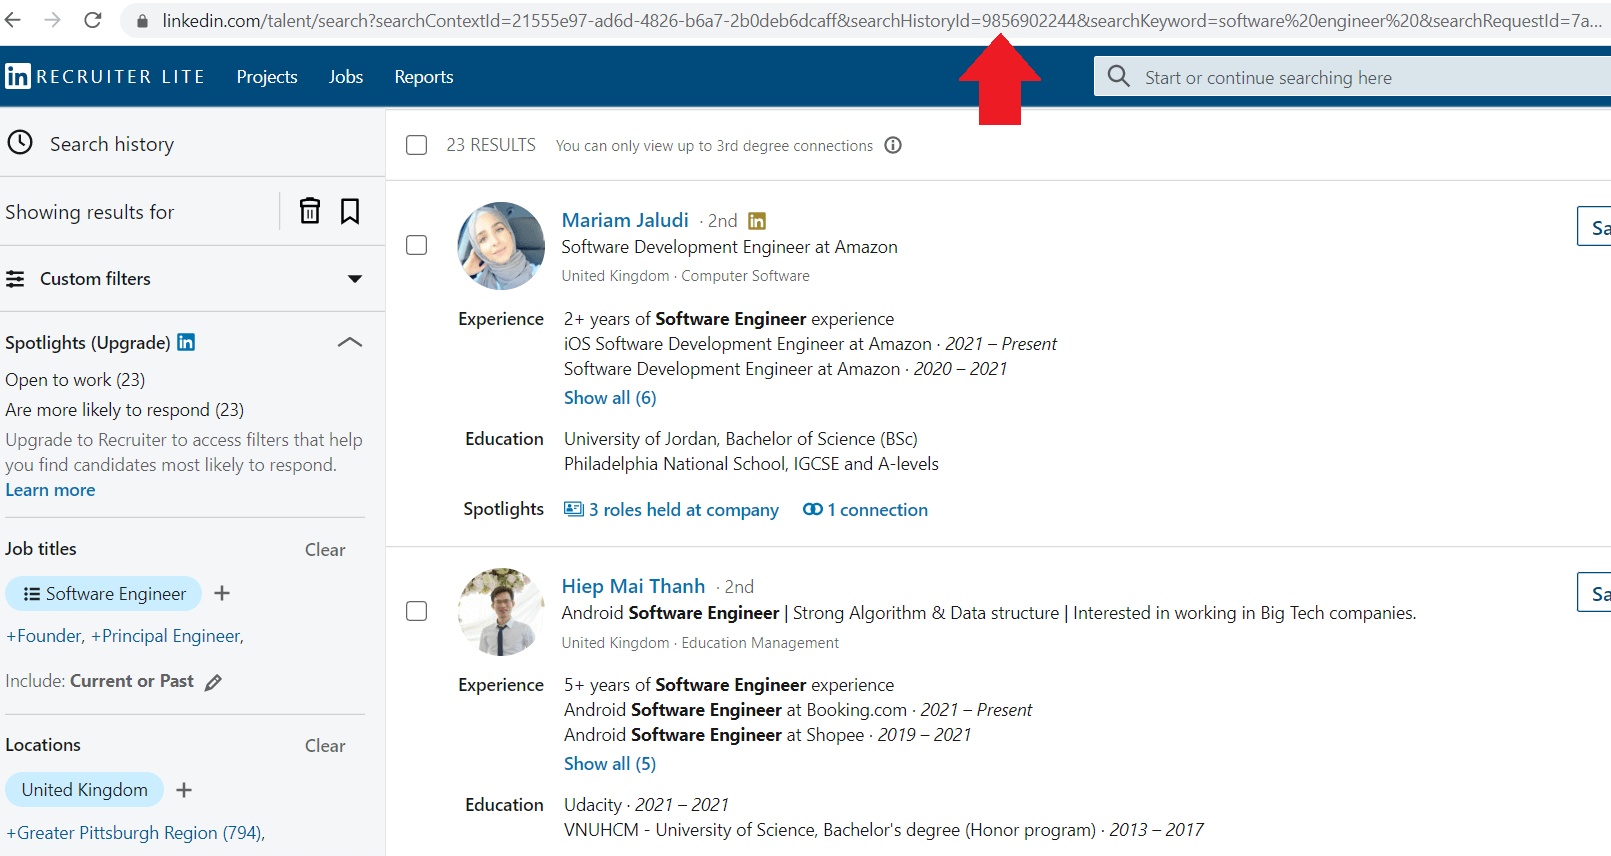Open Hiep Mai Thanh's profile link

pyautogui.click(x=633, y=586)
